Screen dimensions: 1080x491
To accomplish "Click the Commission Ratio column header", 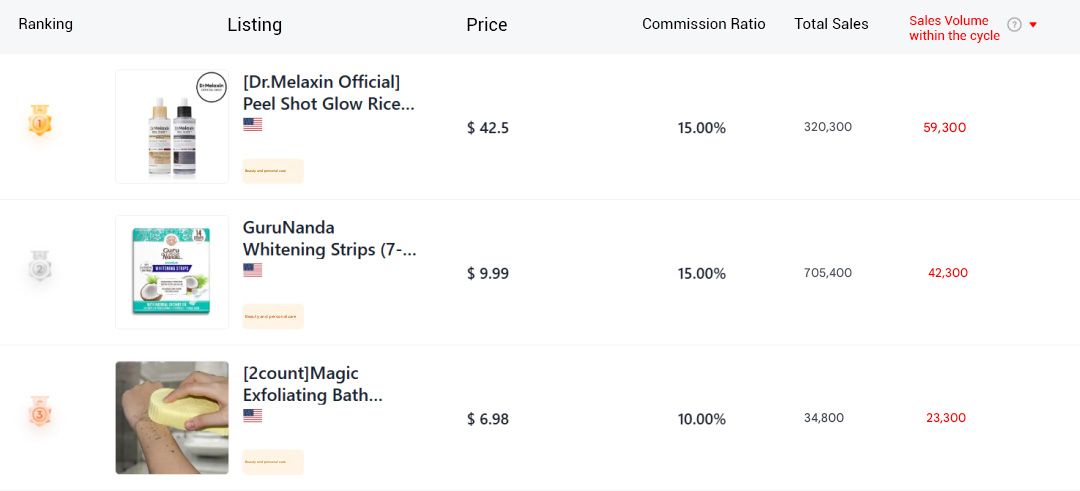I will tap(703, 24).
